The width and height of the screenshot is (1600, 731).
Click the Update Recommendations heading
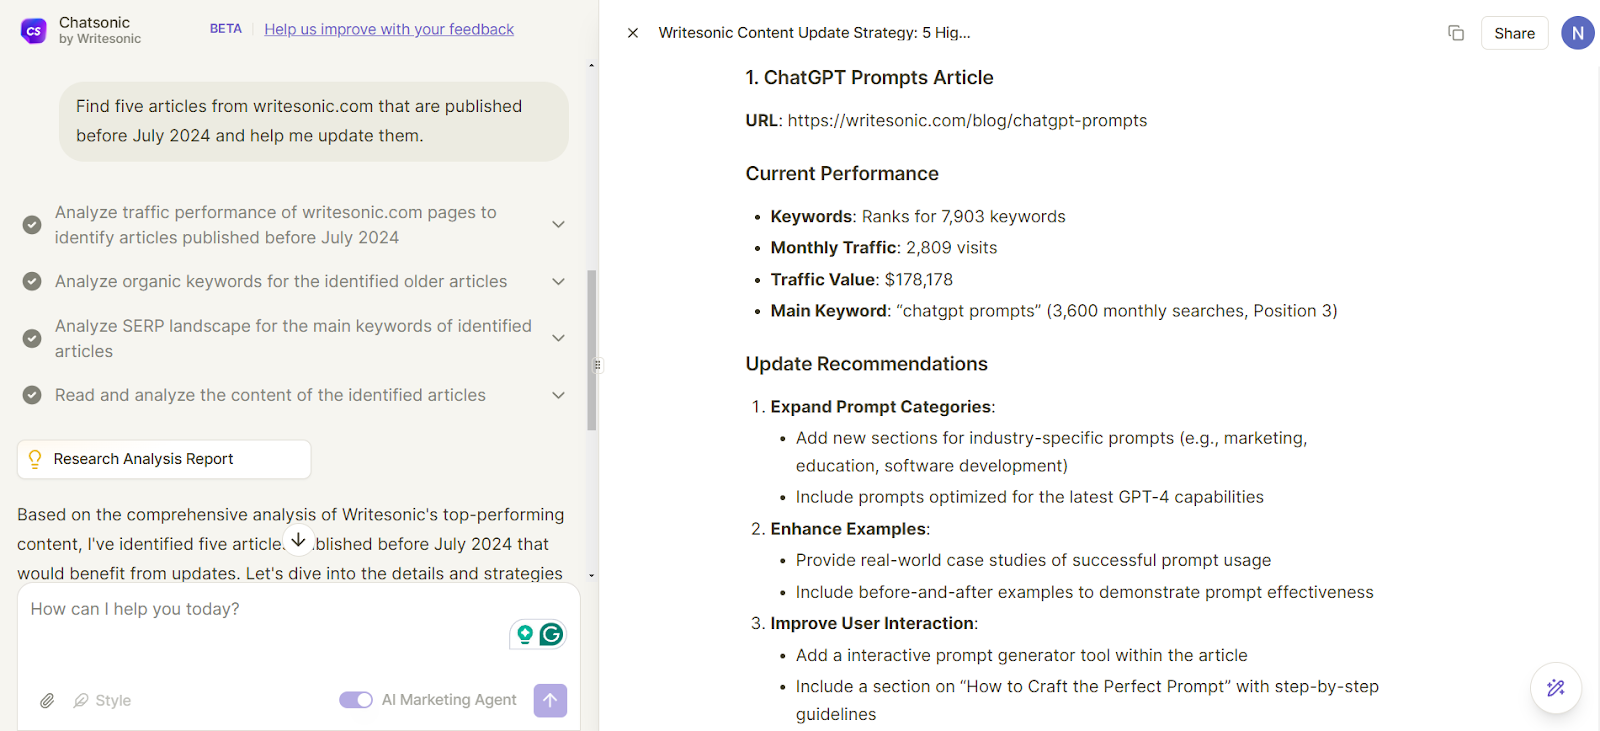click(x=866, y=364)
